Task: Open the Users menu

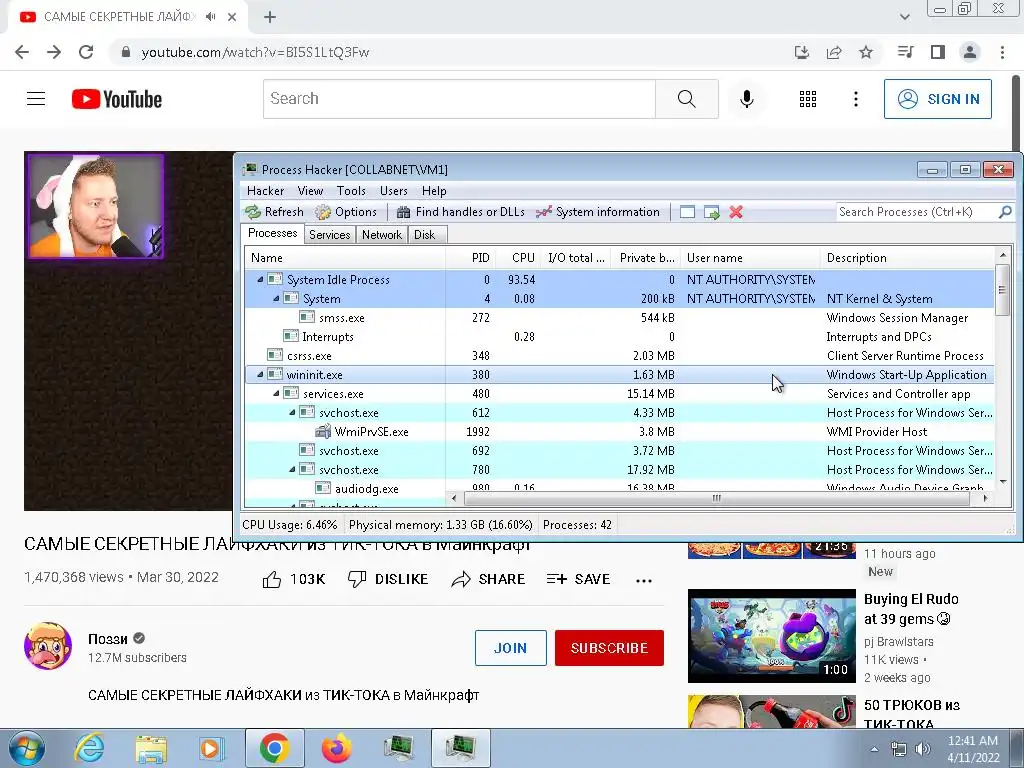Action: point(394,191)
